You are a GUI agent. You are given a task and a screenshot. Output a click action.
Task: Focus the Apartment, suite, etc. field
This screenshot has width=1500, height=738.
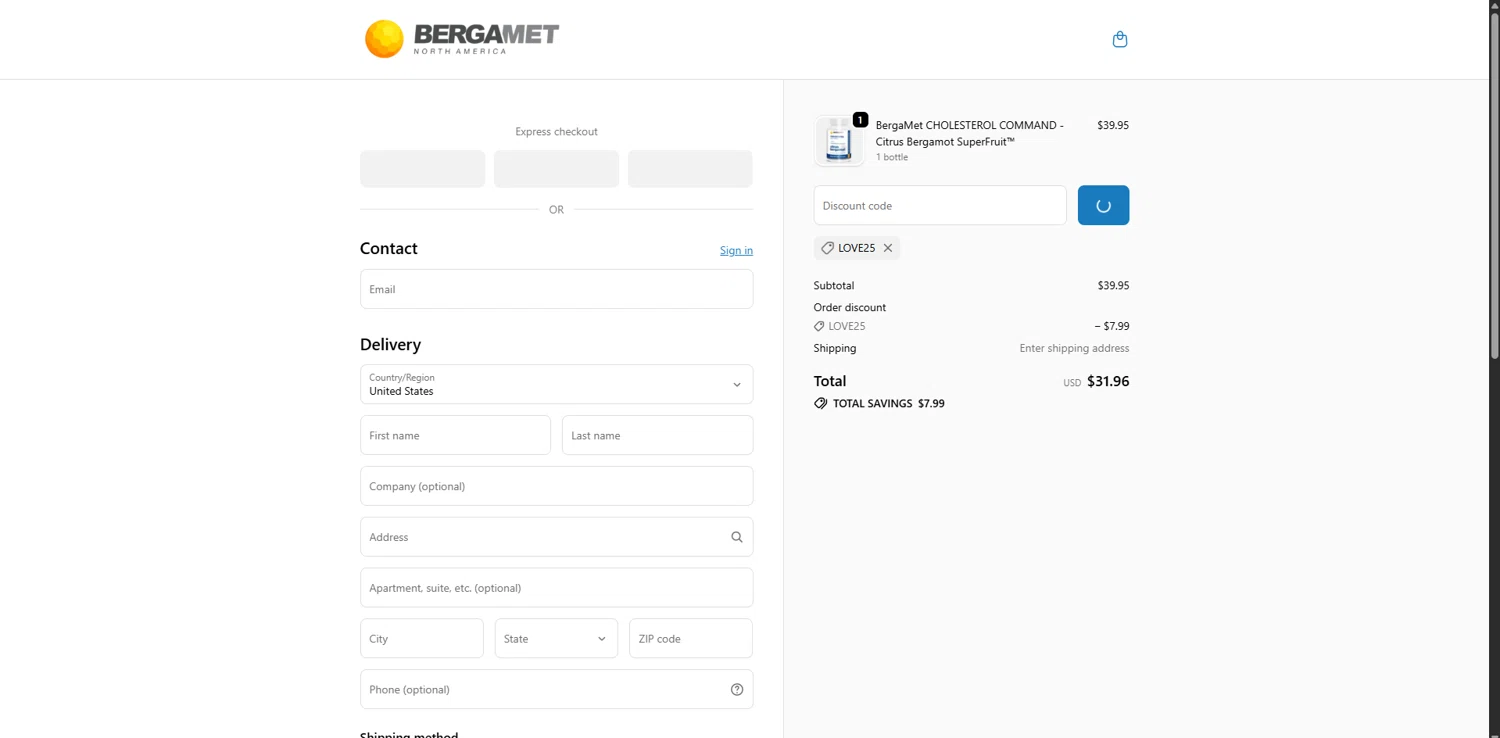556,588
